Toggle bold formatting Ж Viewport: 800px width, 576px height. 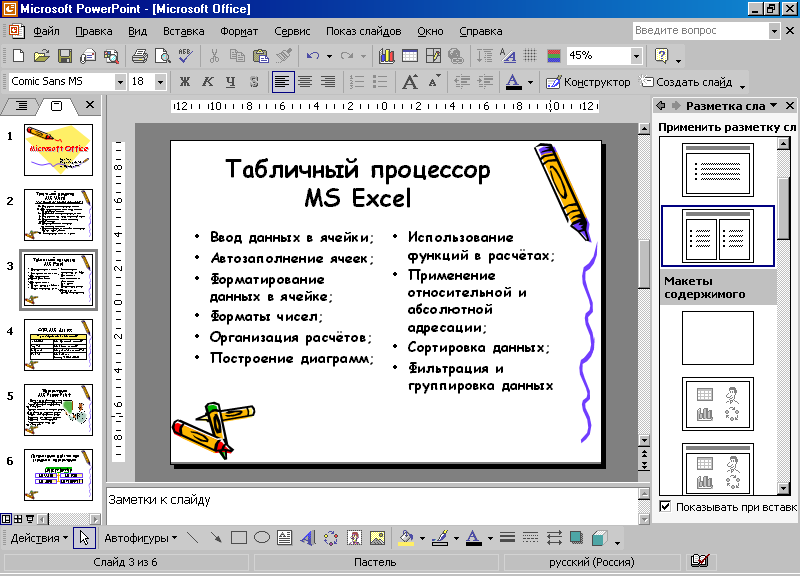[x=185, y=82]
